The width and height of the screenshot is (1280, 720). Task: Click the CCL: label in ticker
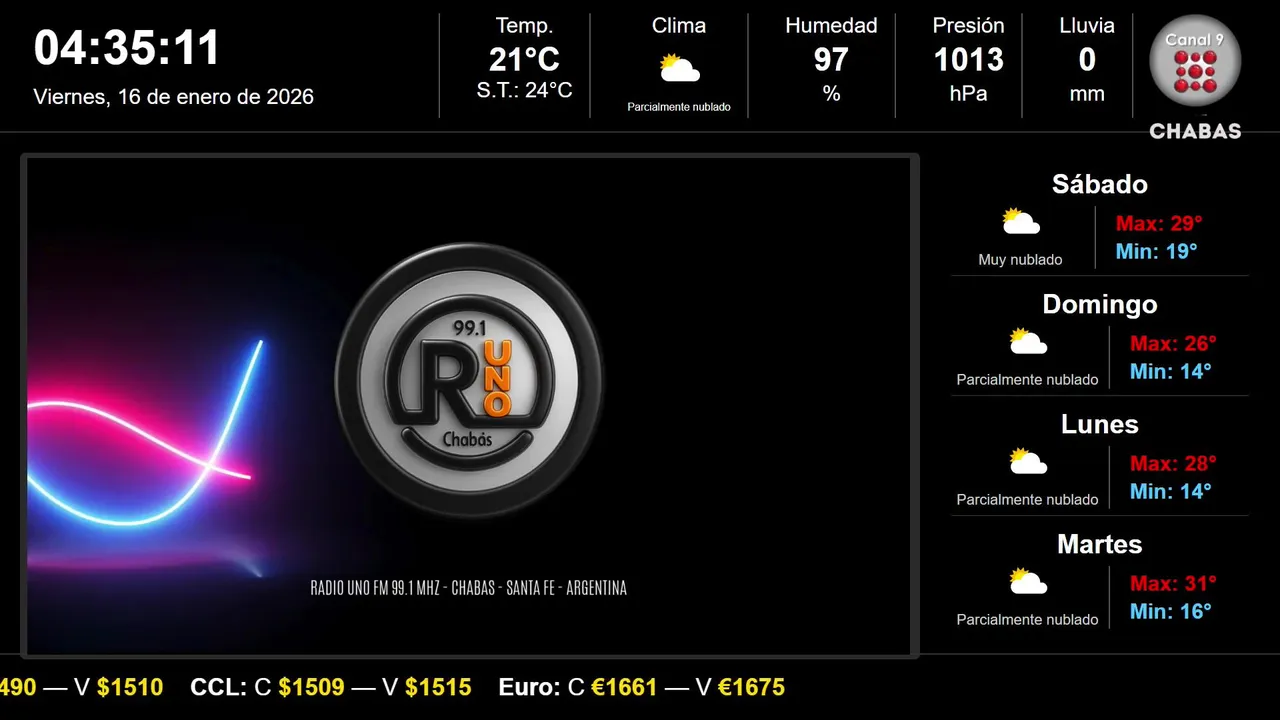219,687
